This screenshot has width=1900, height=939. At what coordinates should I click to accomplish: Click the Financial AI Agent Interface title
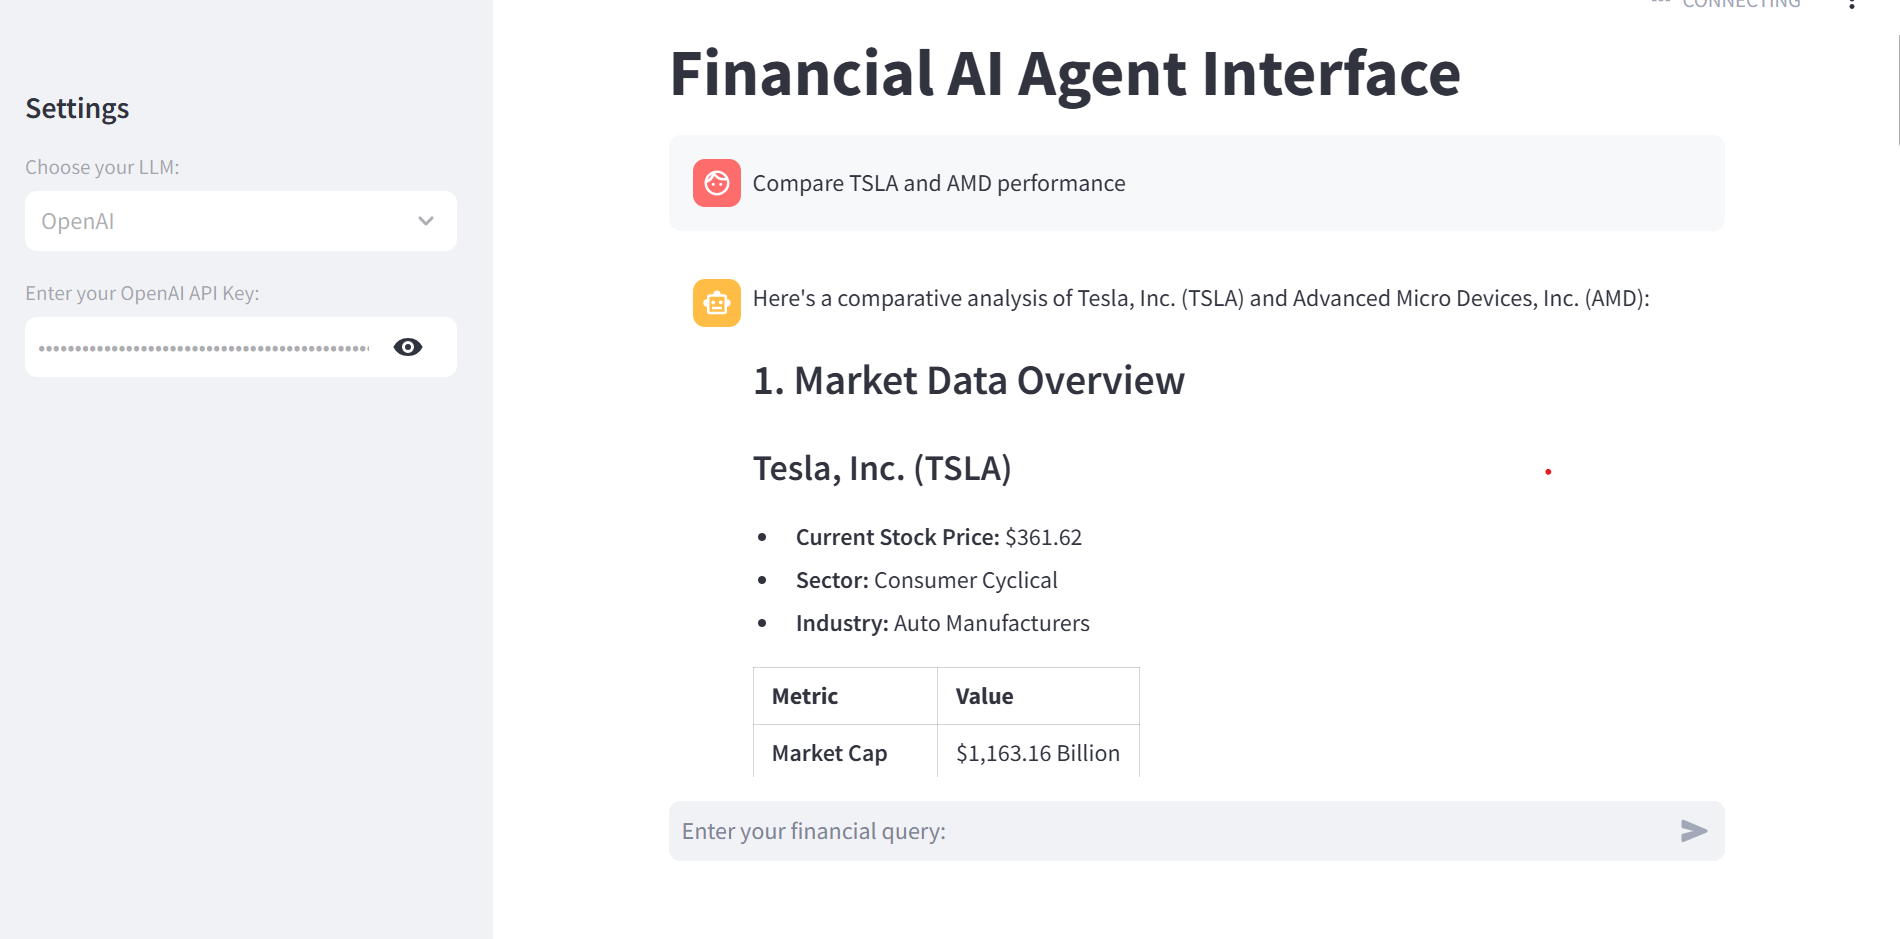click(x=1064, y=74)
